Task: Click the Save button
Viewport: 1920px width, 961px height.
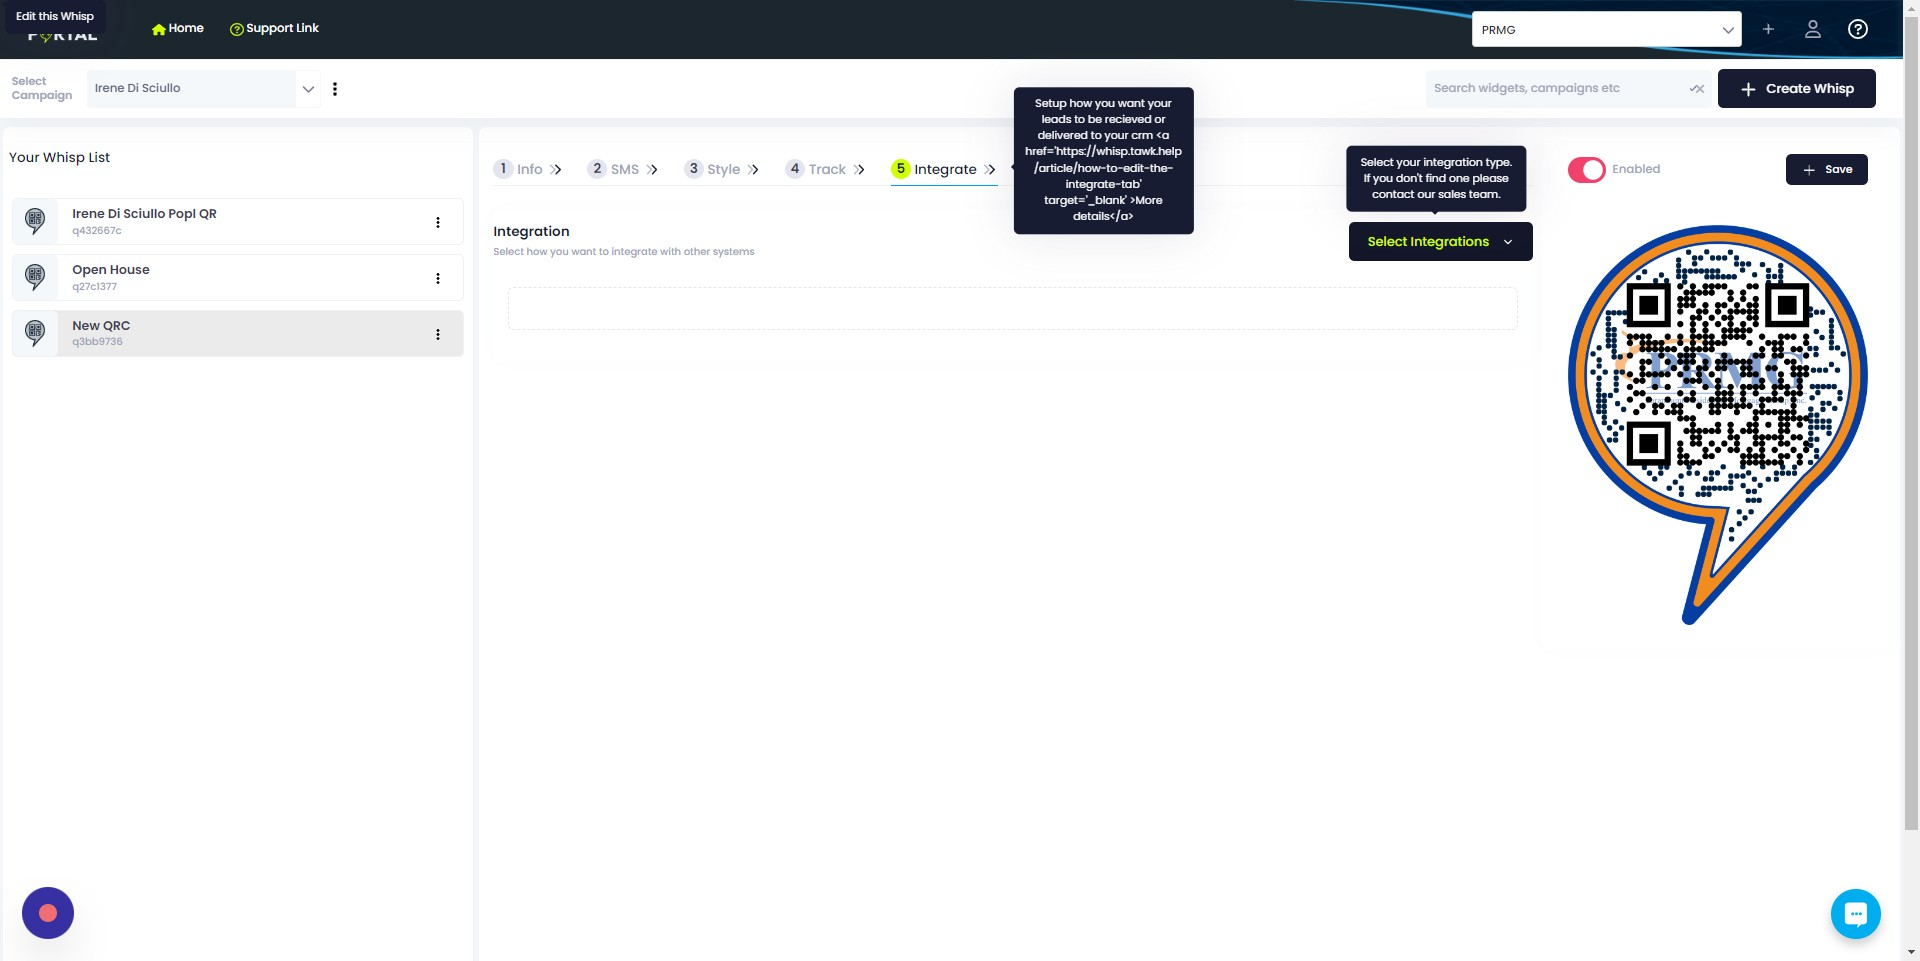Action: [x=1826, y=169]
